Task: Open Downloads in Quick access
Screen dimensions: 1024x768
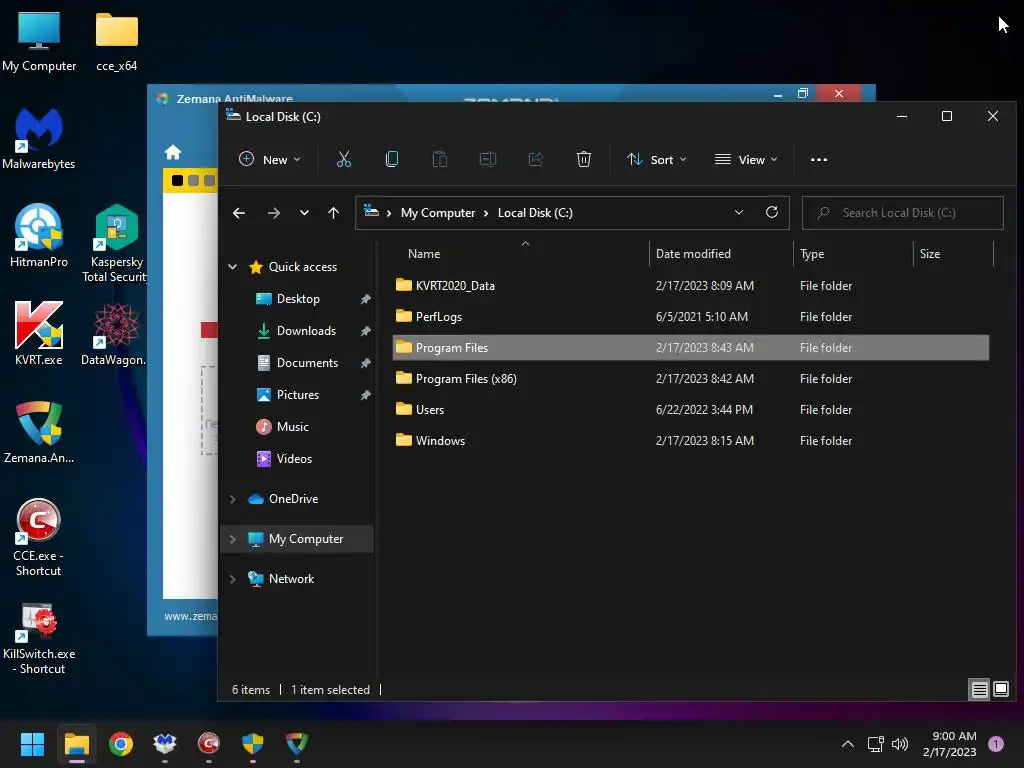Action: (306, 330)
